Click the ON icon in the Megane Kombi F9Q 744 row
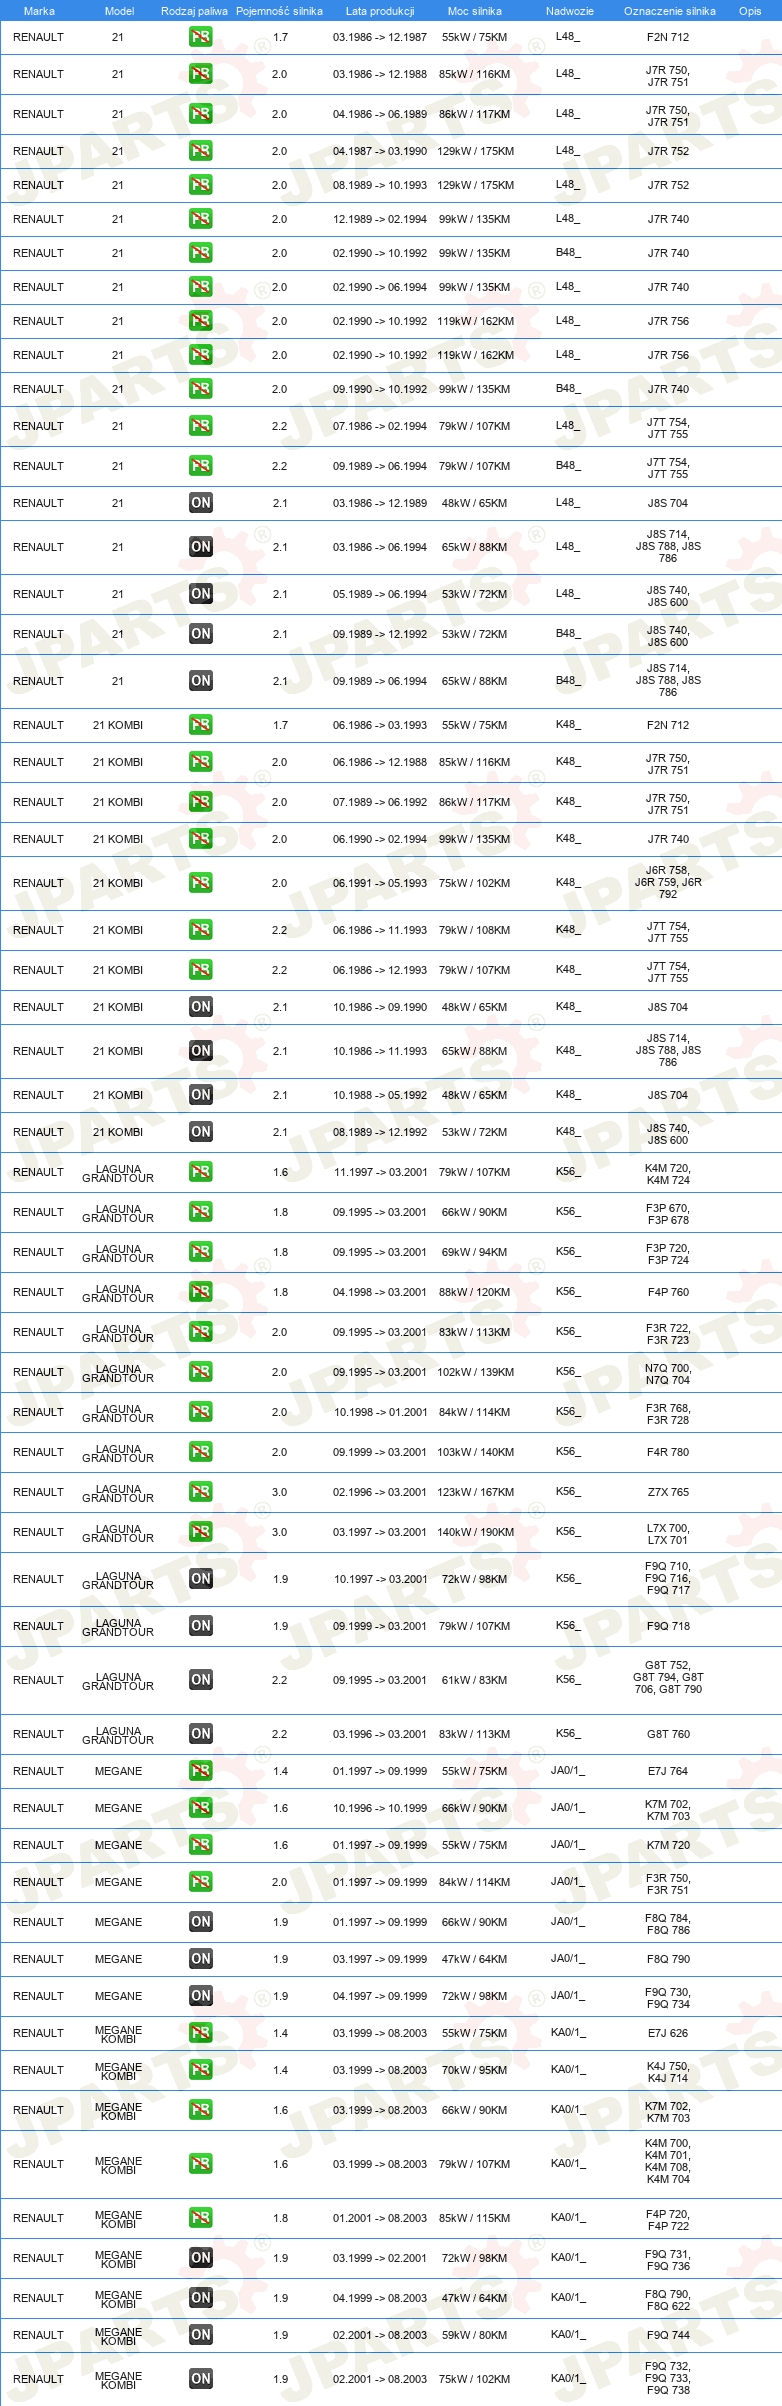The height and width of the screenshot is (2406, 782). 201,2335
